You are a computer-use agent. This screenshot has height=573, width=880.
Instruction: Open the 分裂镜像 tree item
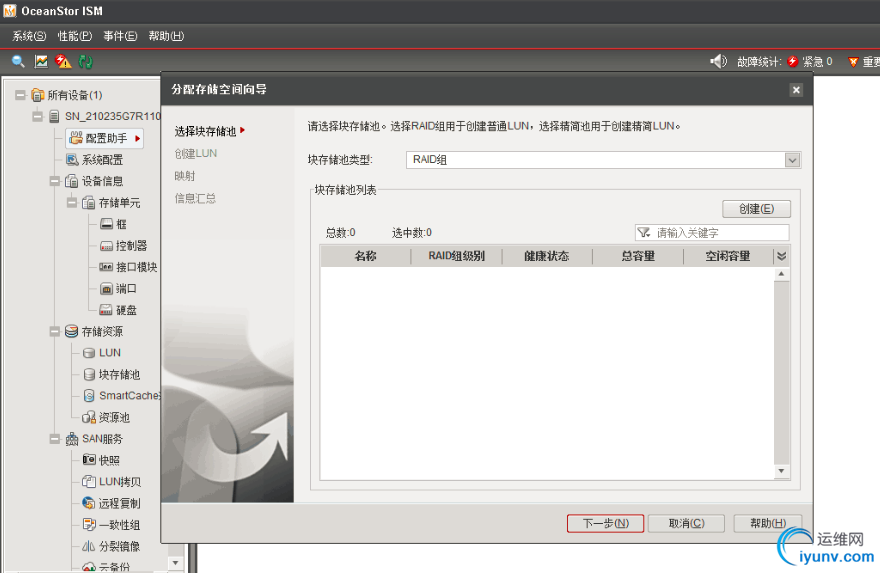[111, 546]
